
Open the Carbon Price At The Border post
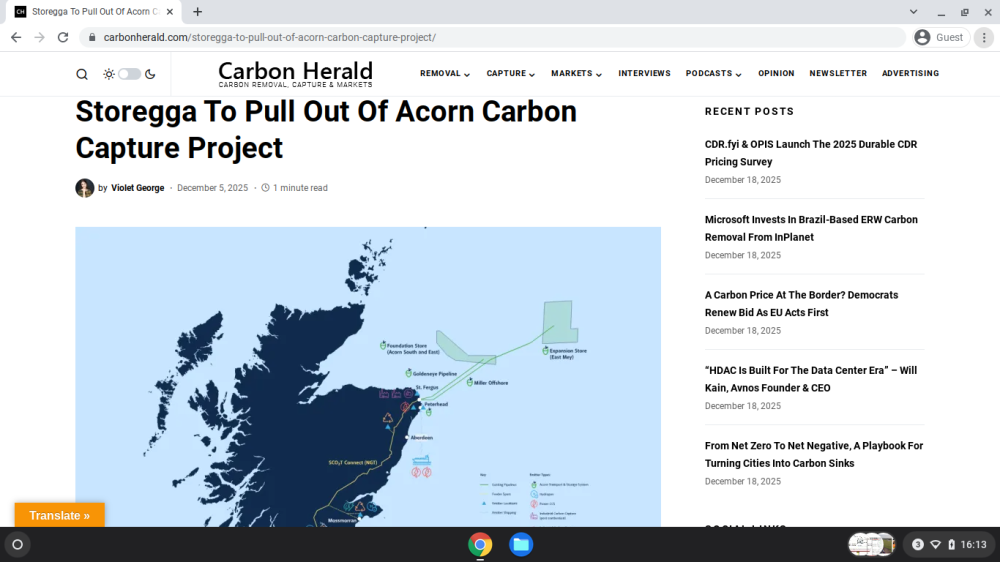coord(801,304)
